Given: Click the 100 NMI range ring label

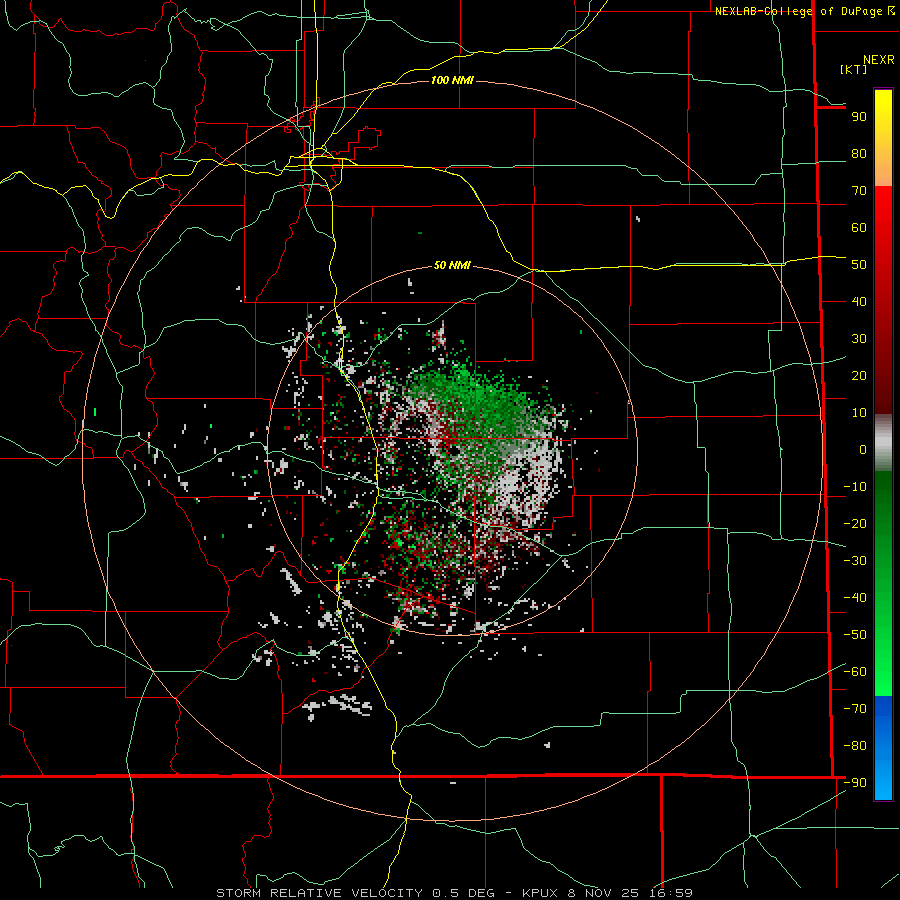Looking at the screenshot, I should click(x=452, y=80).
